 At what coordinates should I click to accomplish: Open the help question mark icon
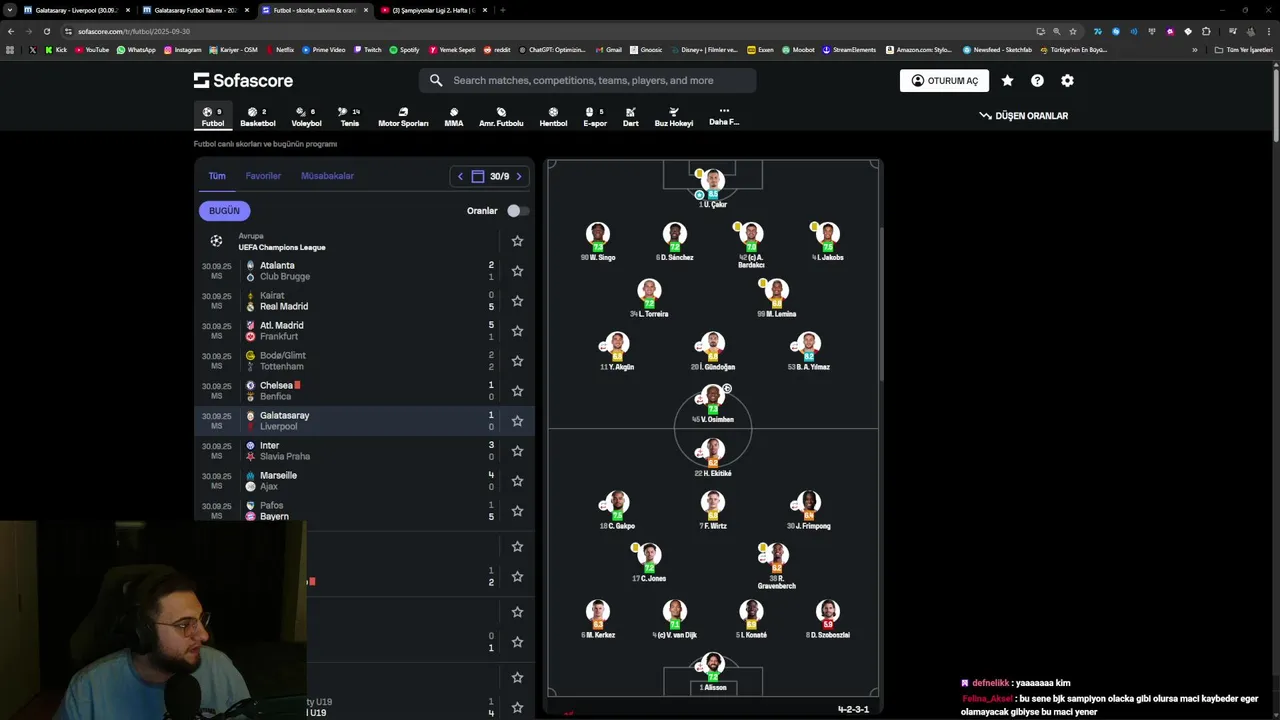(x=1037, y=81)
